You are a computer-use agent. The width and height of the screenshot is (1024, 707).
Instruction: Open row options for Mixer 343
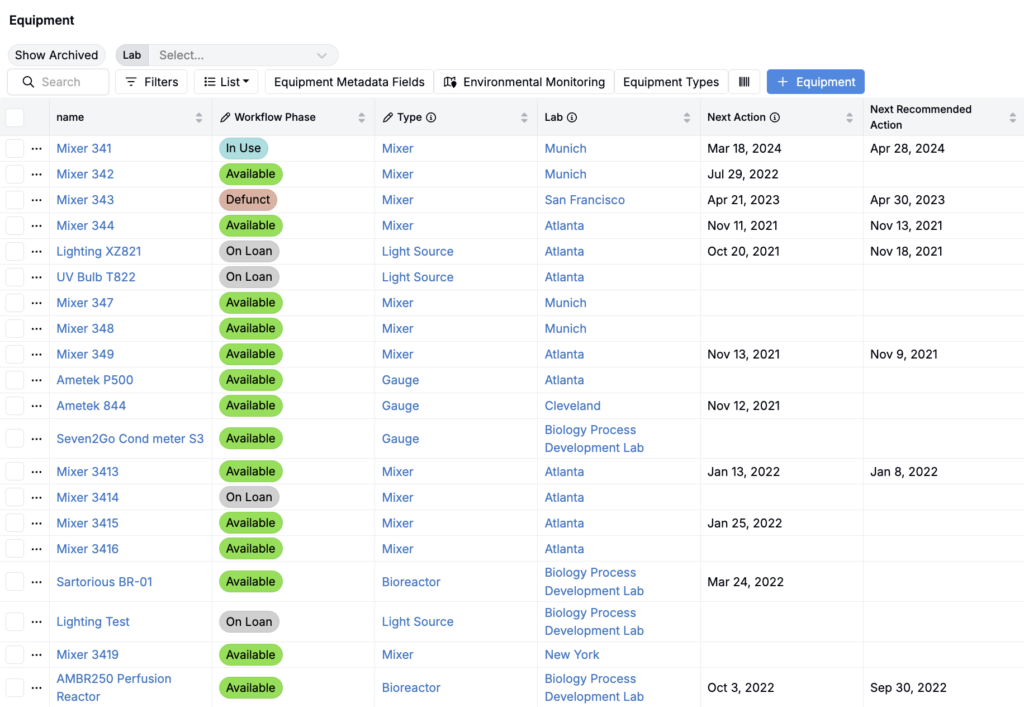(36, 200)
